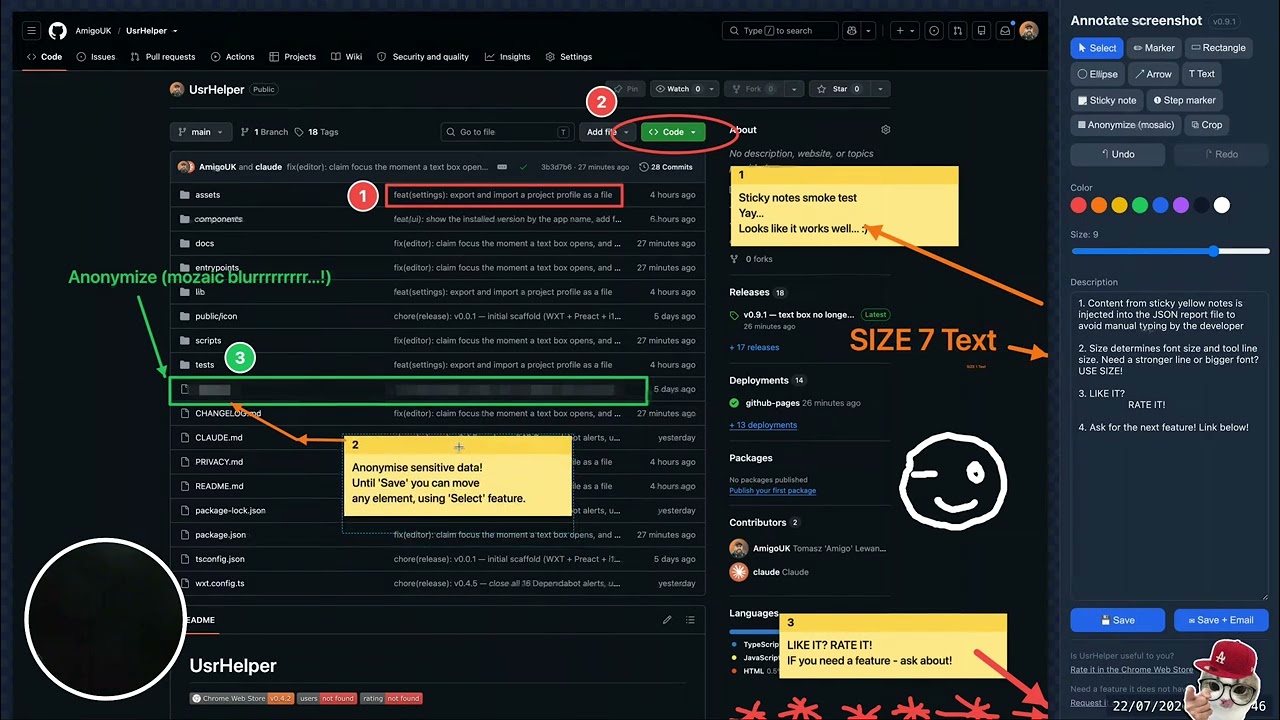Open the Copilot chat icon
The image size is (1280, 720).
[x=851, y=31]
